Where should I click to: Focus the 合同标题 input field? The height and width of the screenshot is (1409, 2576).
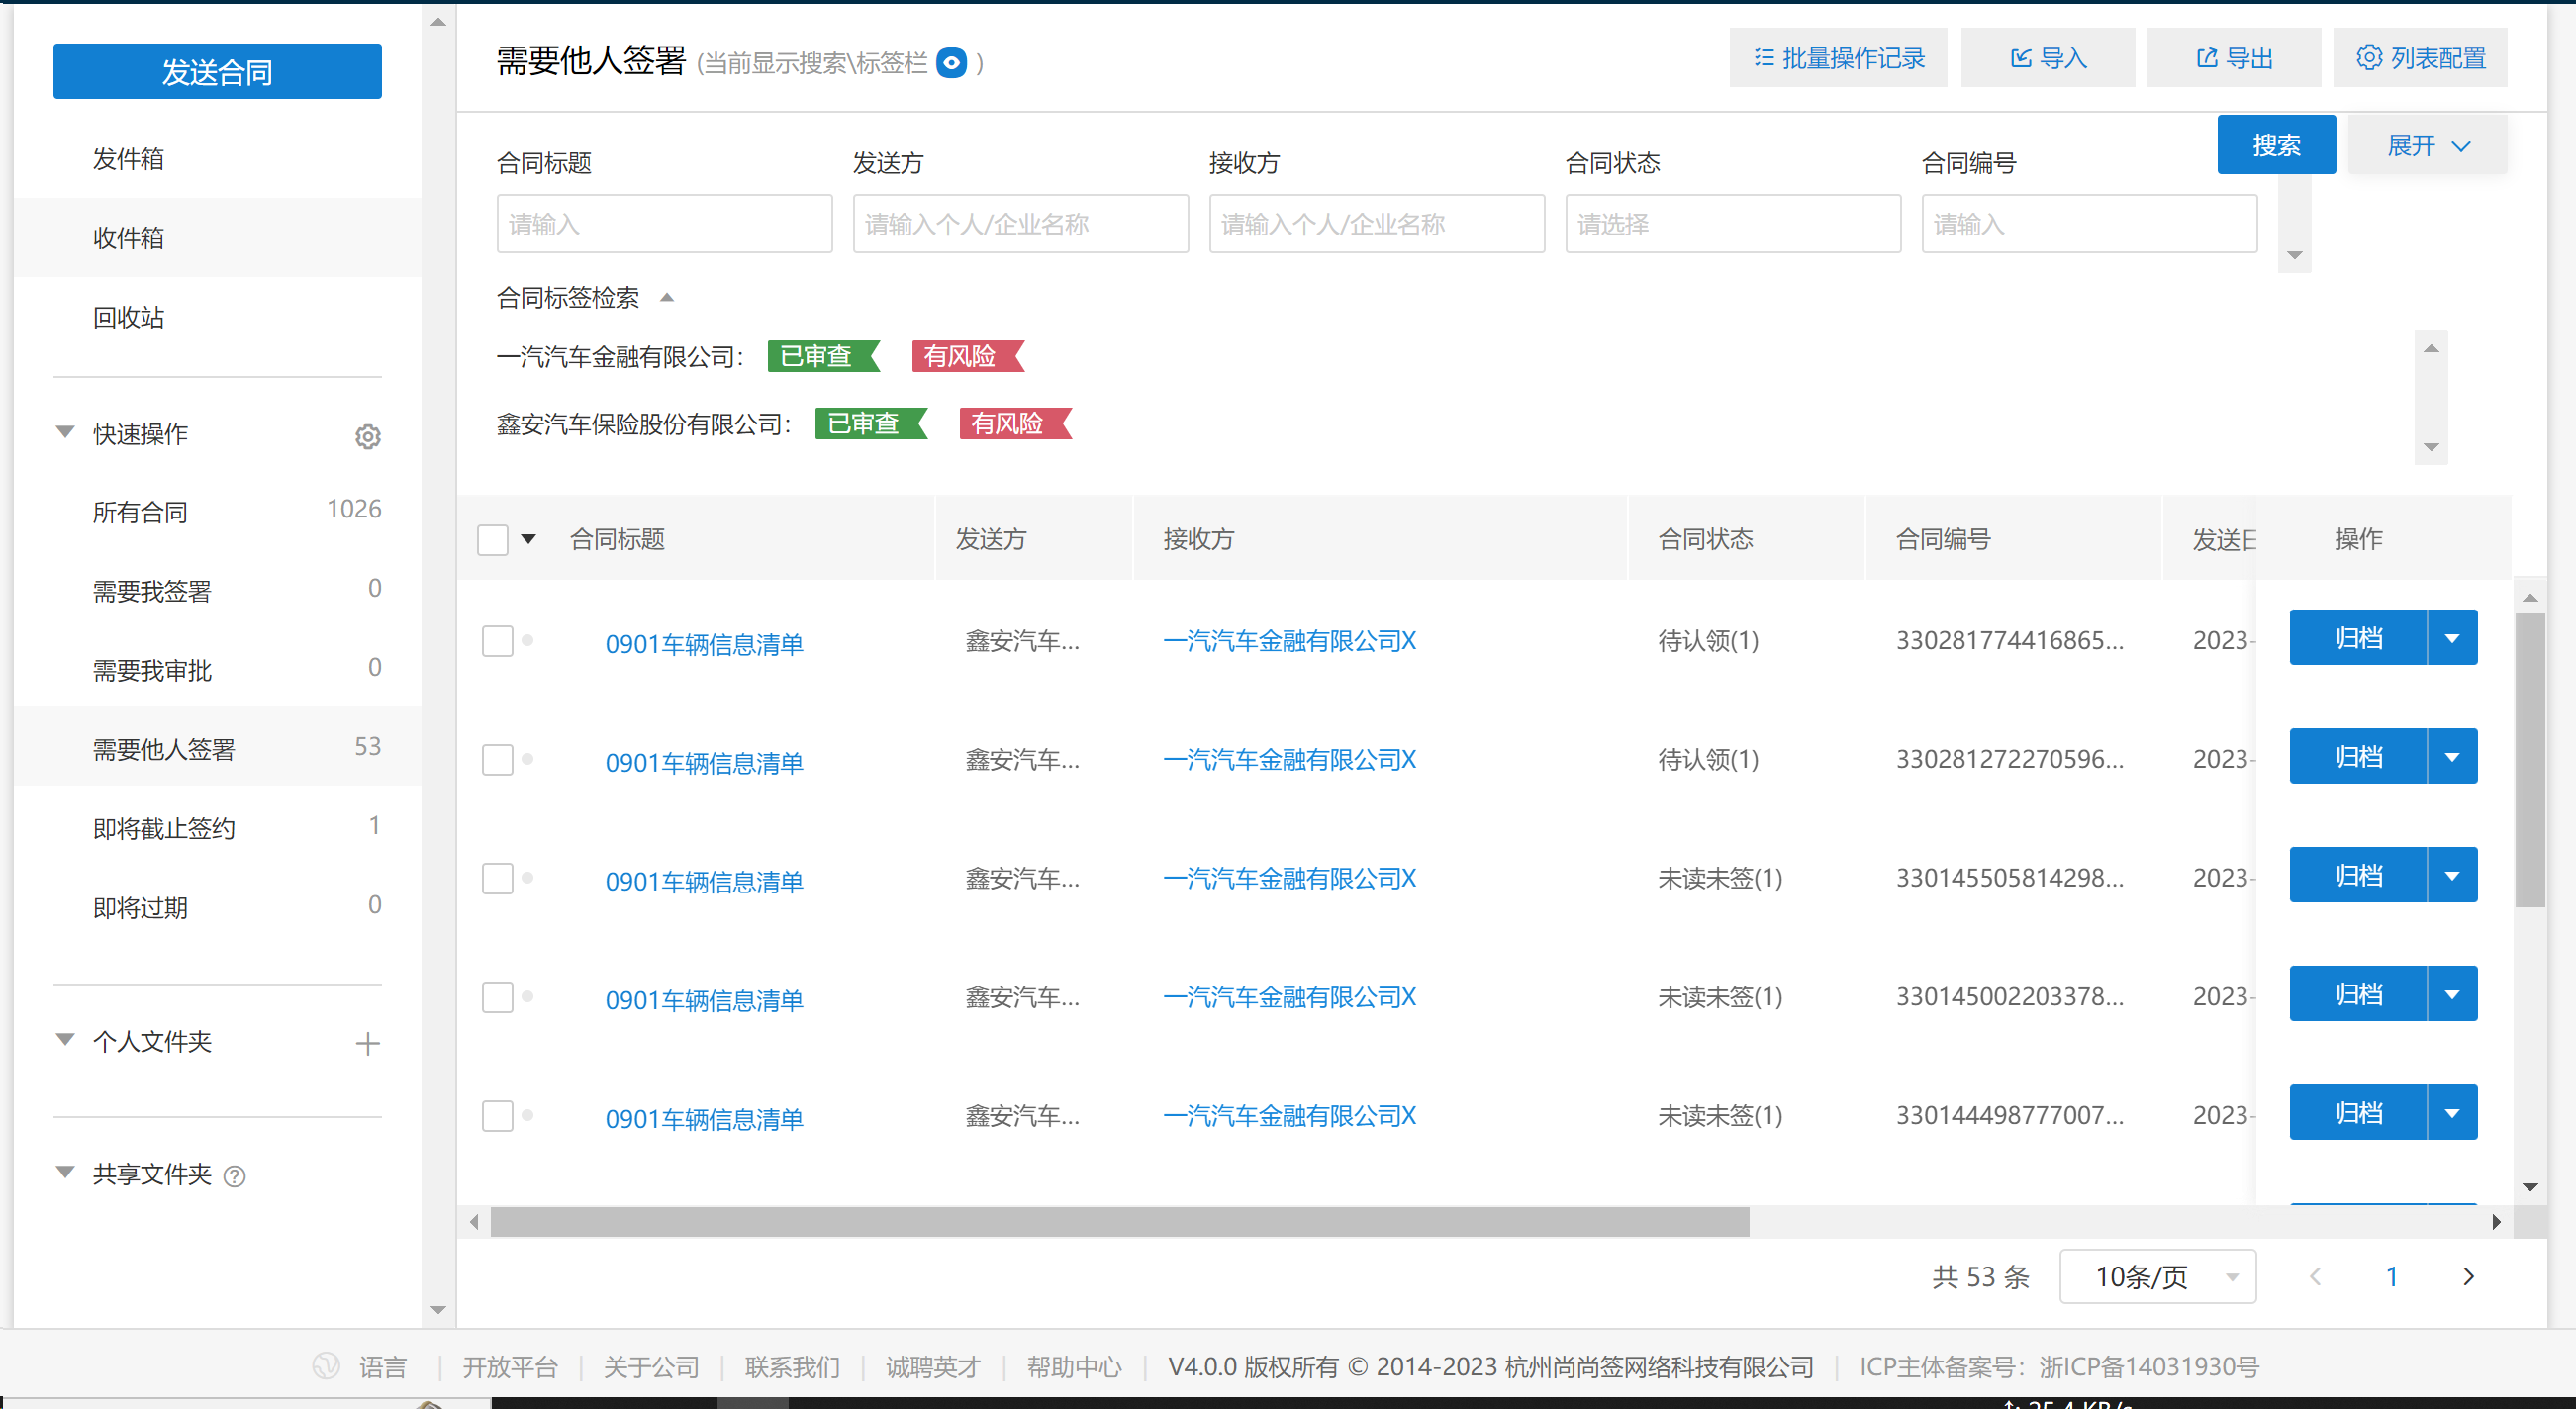coord(664,224)
